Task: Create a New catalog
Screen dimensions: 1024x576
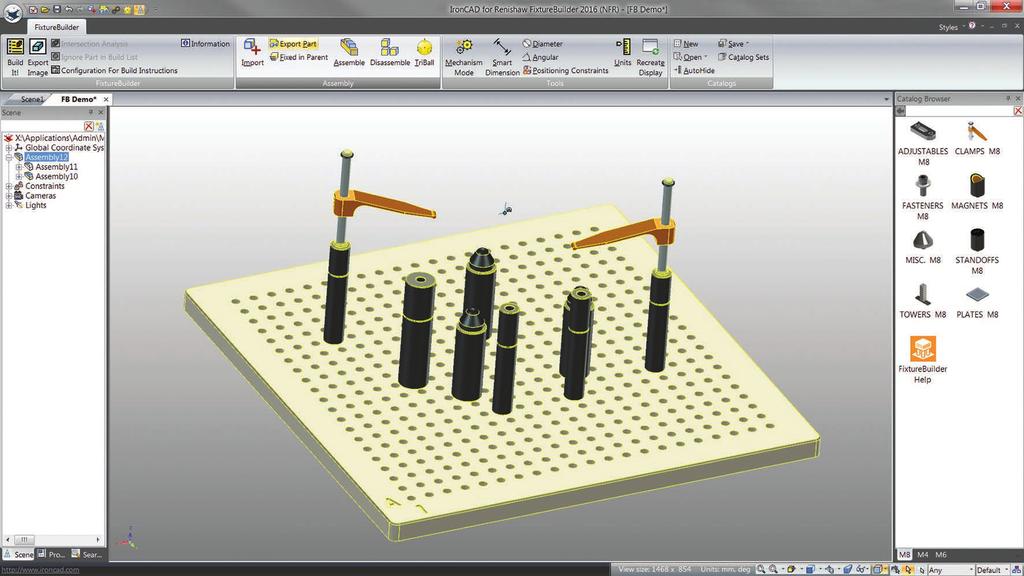Action: pos(686,44)
